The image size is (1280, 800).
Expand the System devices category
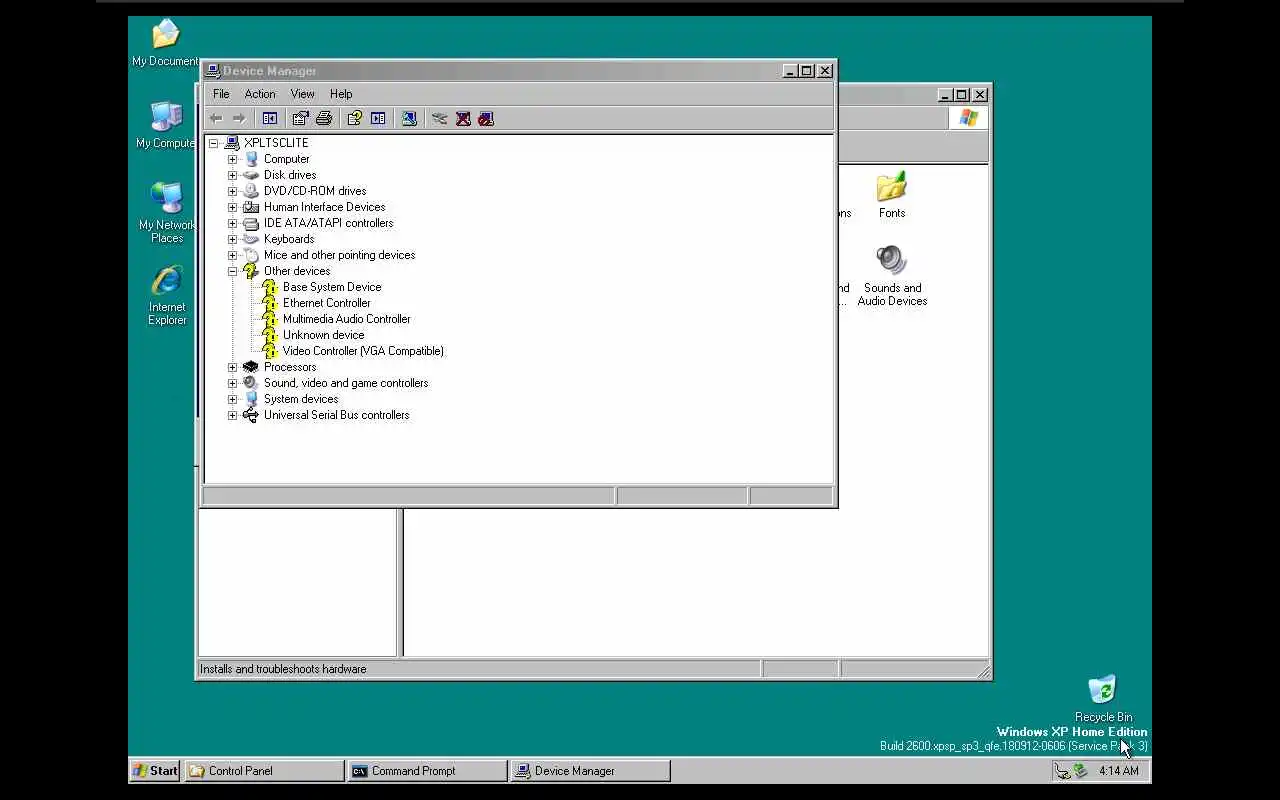pos(233,399)
